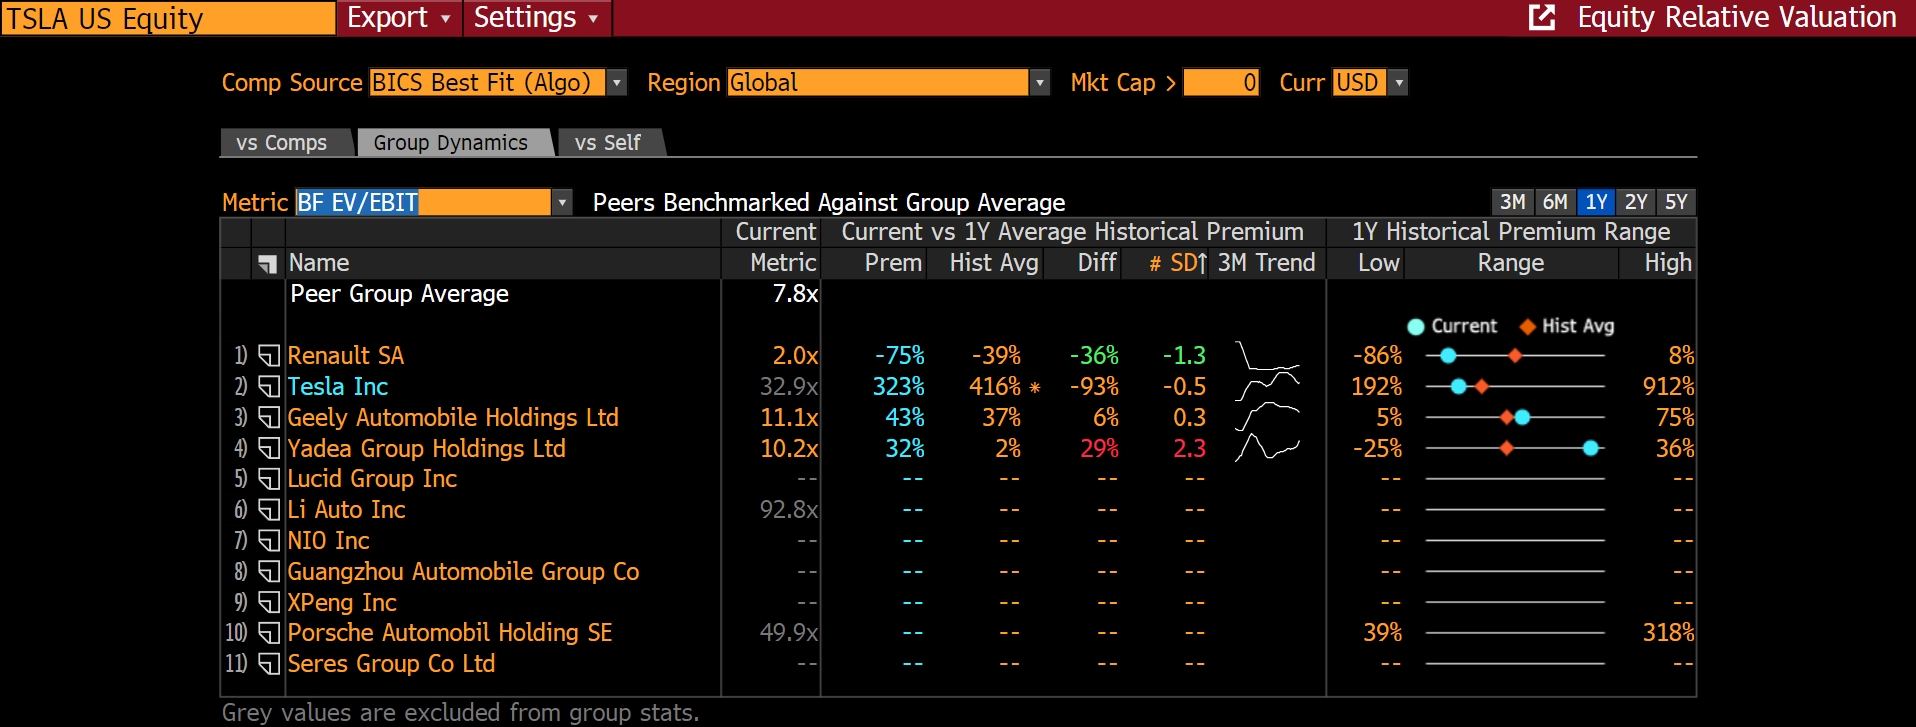Select the 6M time range

point(1555,202)
